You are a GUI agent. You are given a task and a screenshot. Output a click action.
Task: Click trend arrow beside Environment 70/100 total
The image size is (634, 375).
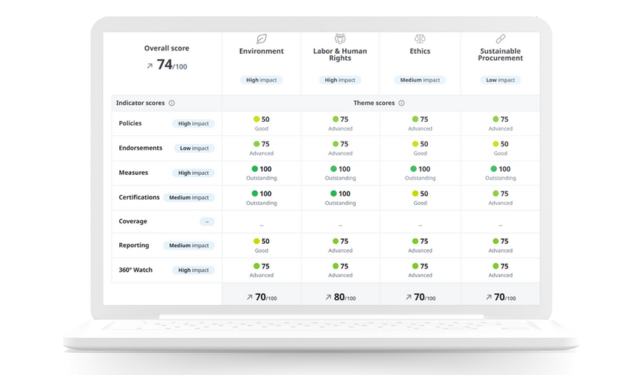pyautogui.click(x=249, y=297)
